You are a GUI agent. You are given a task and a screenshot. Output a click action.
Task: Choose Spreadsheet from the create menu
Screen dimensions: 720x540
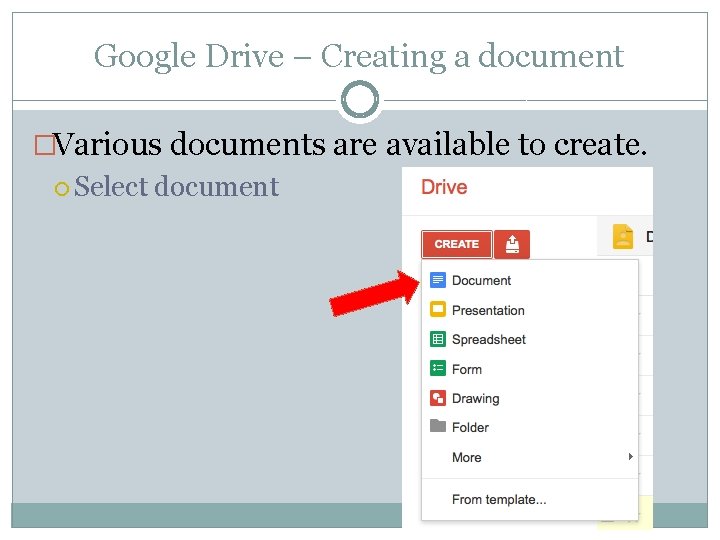pos(489,340)
